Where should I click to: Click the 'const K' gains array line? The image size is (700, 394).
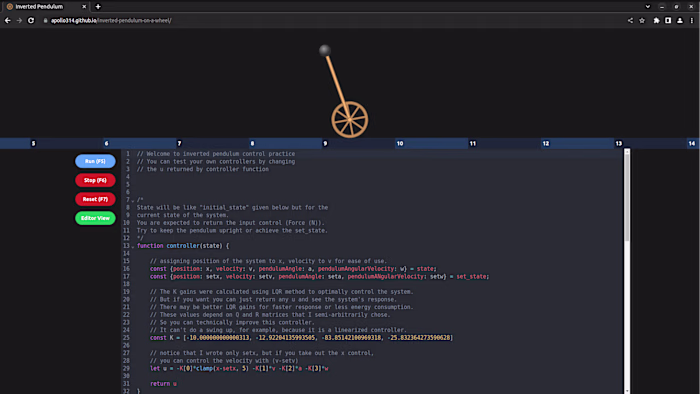point(301,338)
